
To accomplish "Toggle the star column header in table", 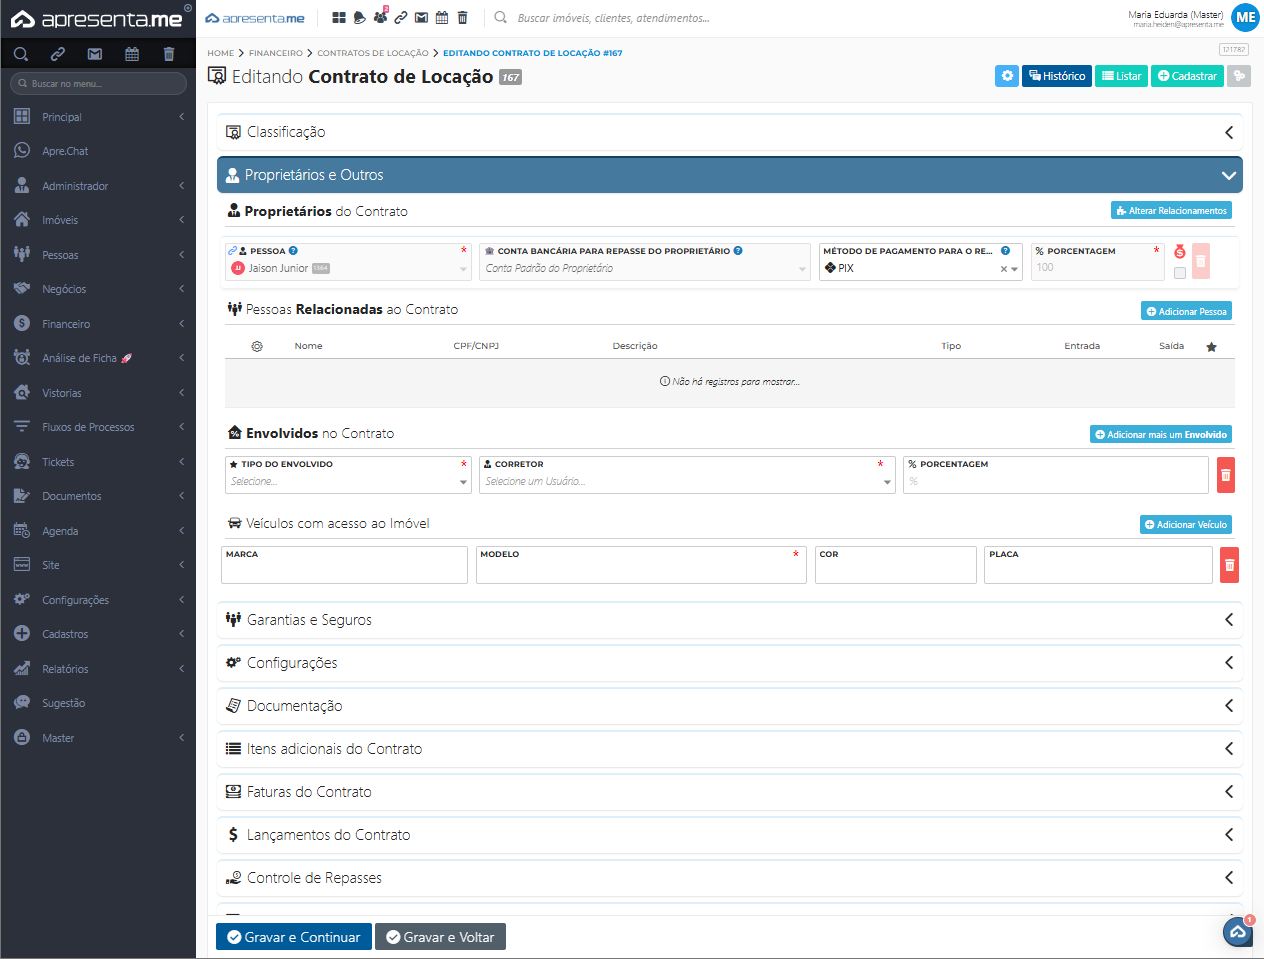I will (x=1211, y=347).
